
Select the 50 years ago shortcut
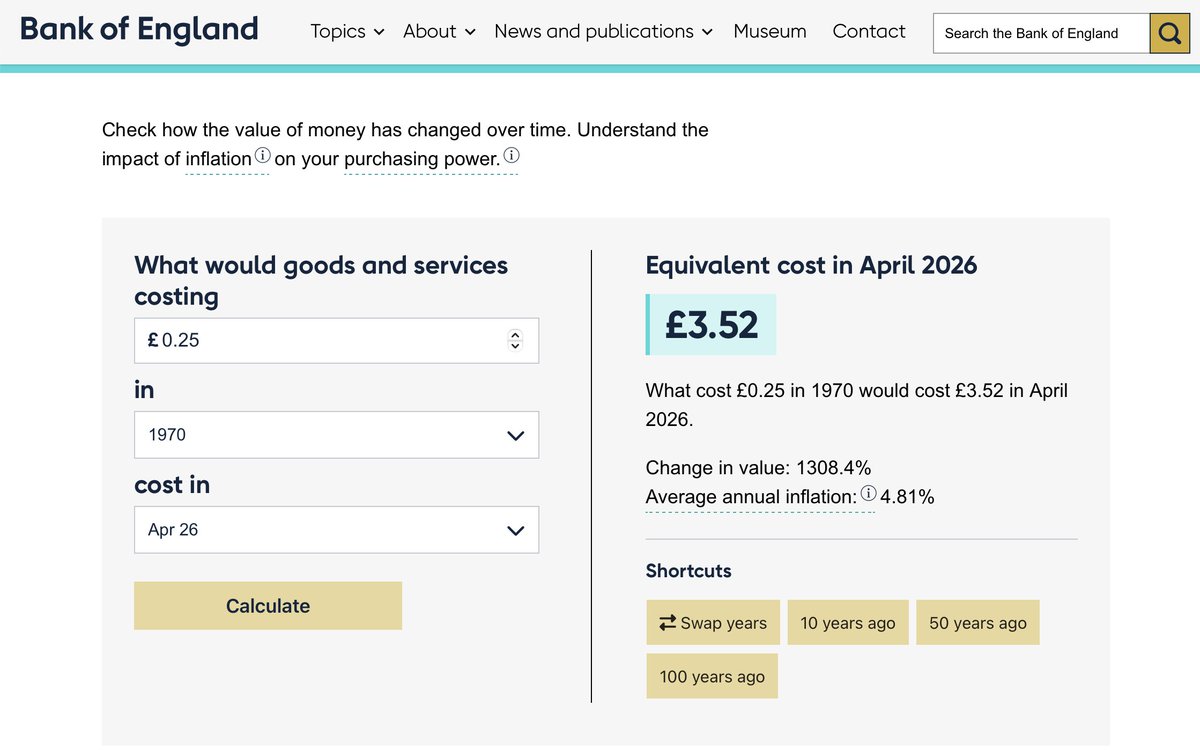pos(978,623)
